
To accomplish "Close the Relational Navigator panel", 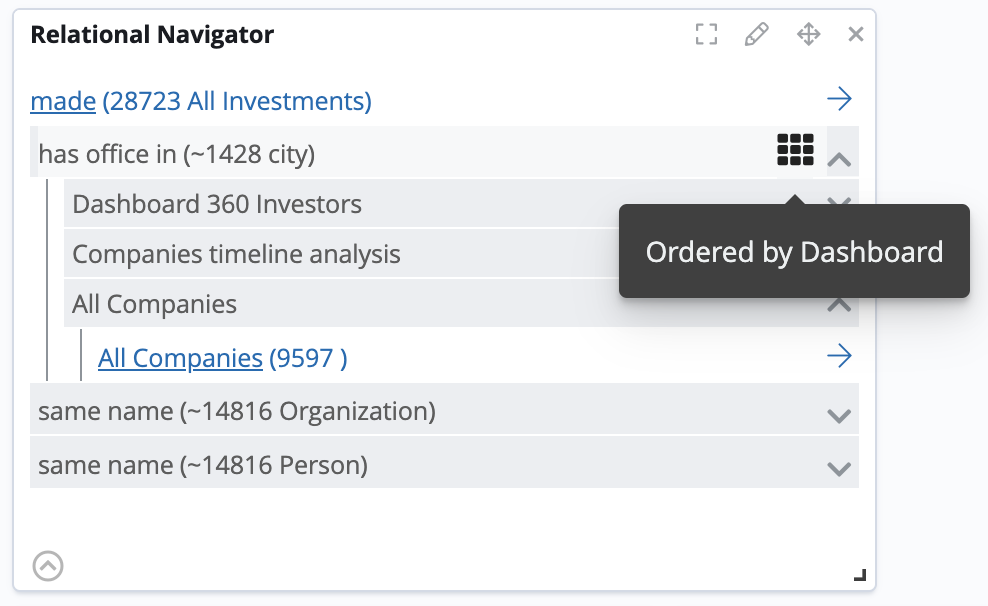I will coord(856,33).
